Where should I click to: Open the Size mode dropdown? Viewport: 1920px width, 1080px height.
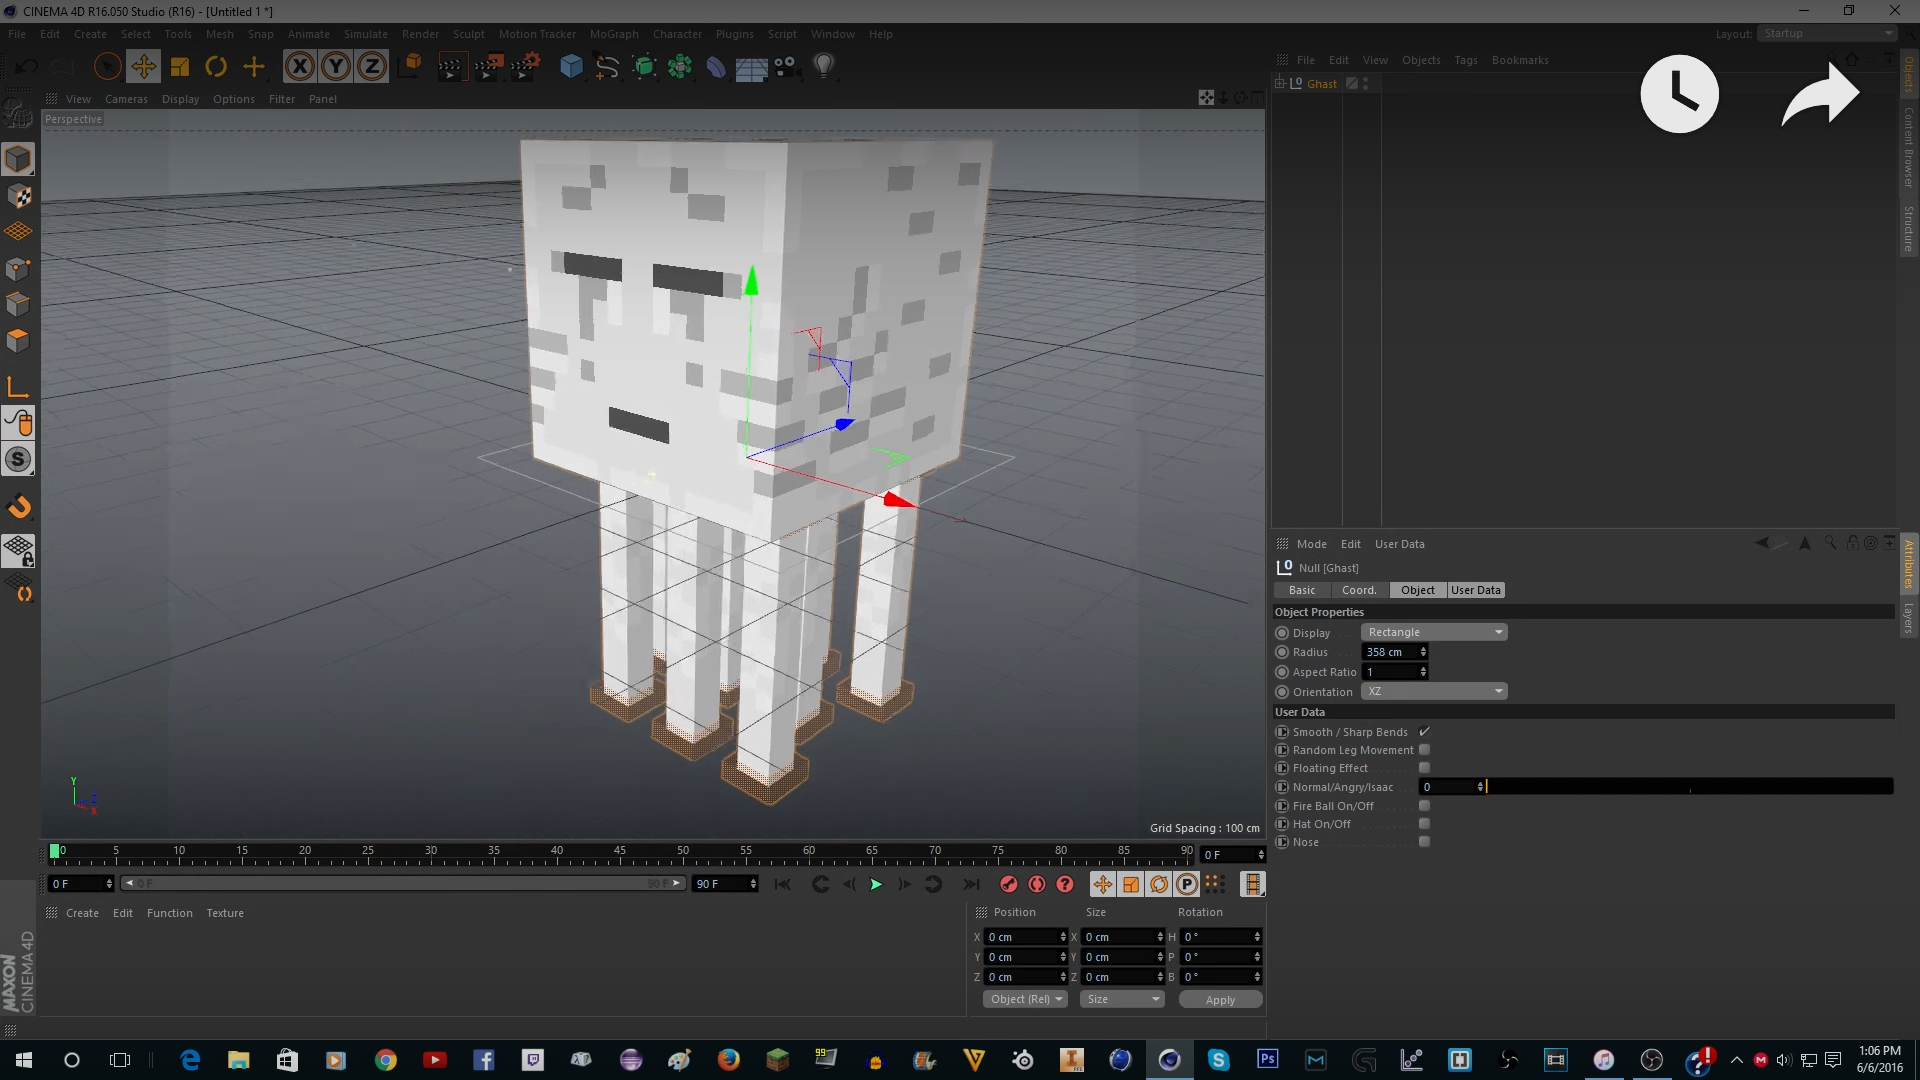[x=1122, y=999]
